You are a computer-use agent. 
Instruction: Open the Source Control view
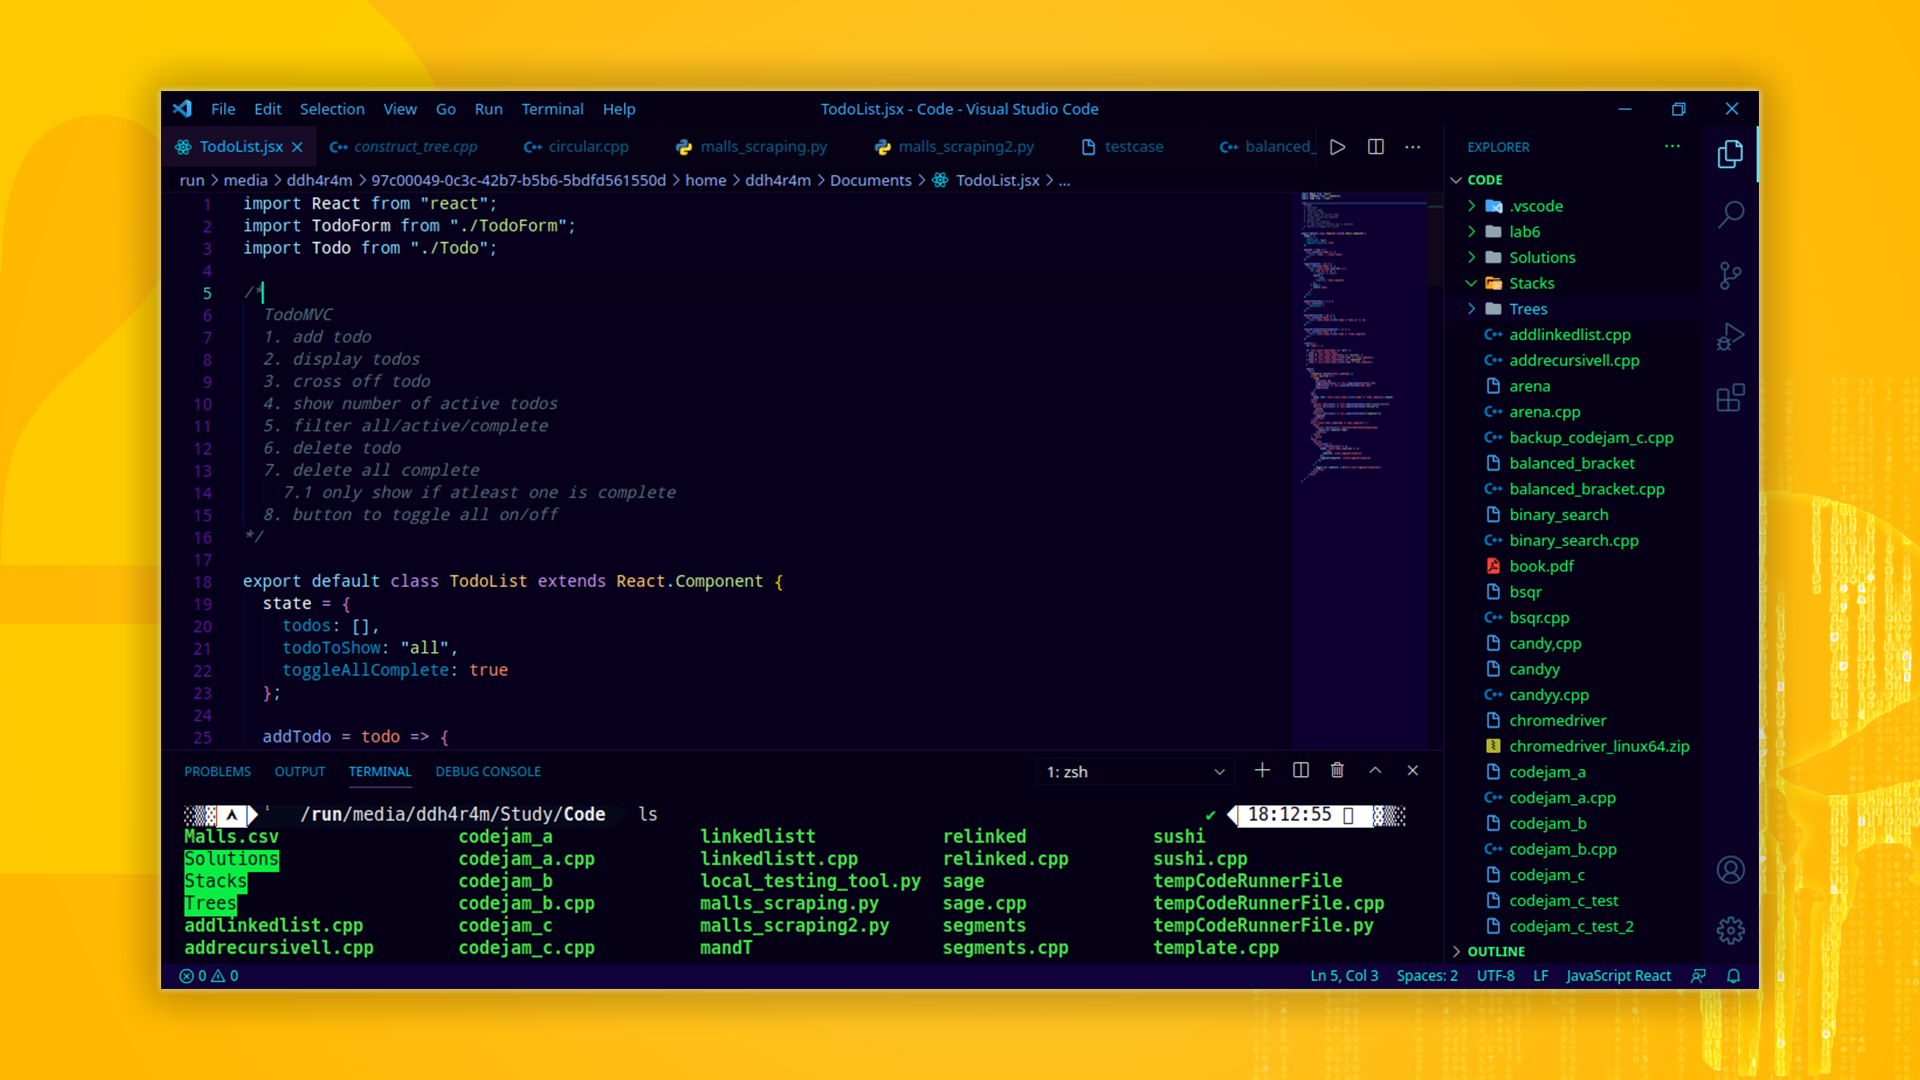[1731, 275]
